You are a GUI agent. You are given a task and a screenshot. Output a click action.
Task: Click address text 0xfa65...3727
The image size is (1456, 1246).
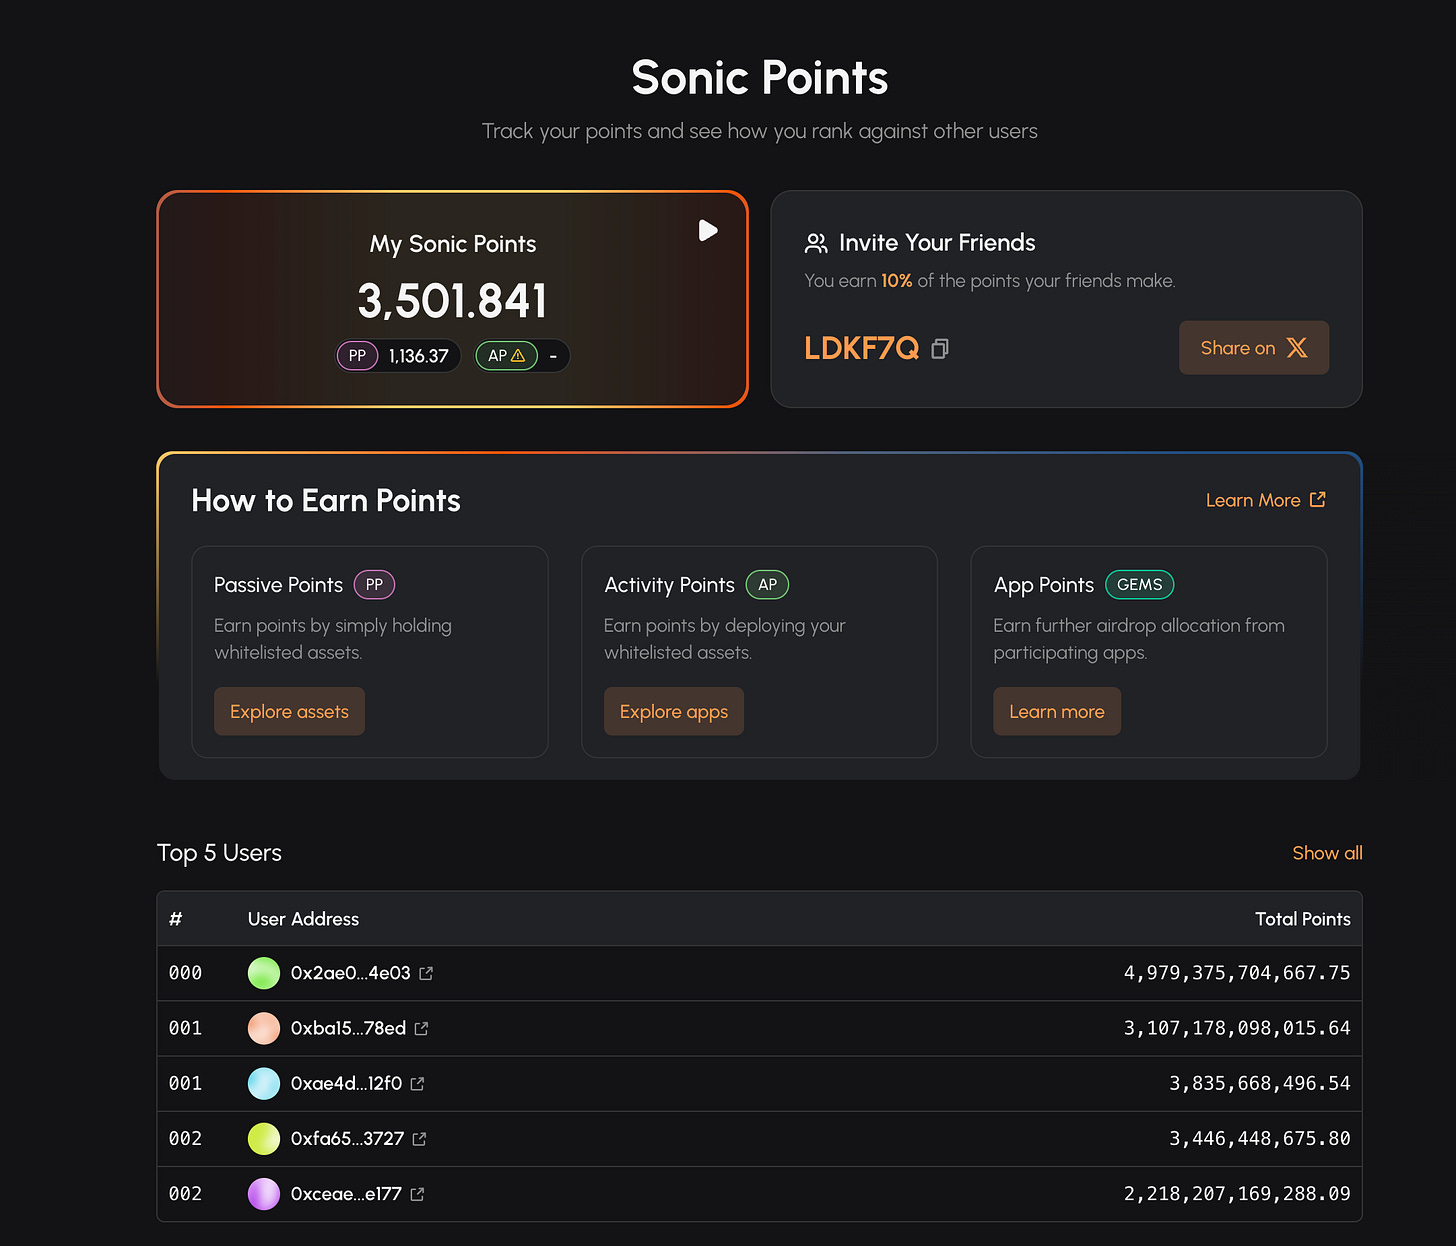point(347,1138)
